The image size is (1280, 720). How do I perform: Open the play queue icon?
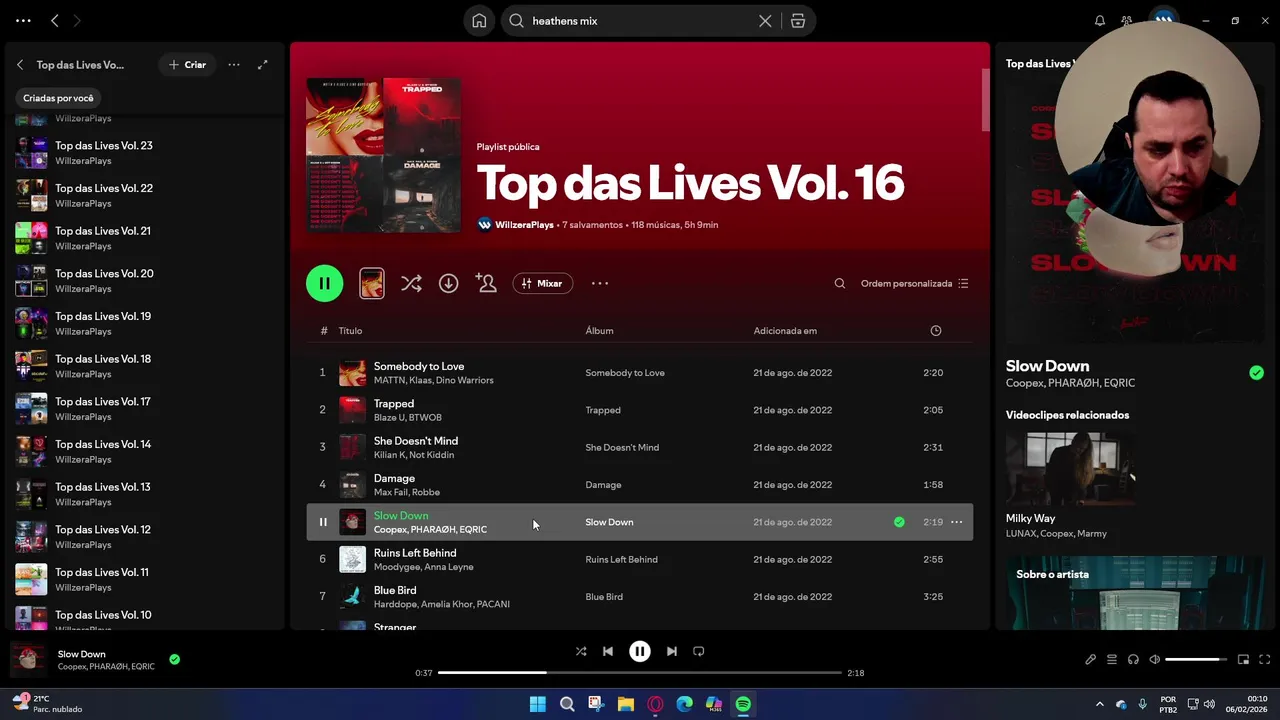pyautogui.click(x=1112, y=660)
